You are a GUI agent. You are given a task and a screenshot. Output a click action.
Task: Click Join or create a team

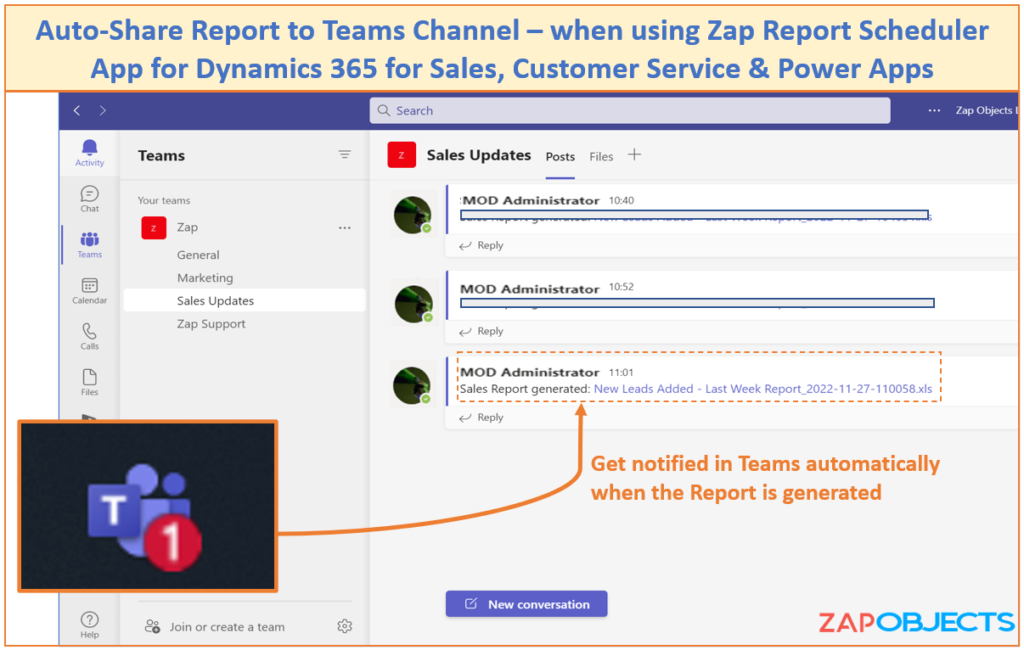pyautogui.click(x=215, y=626)
